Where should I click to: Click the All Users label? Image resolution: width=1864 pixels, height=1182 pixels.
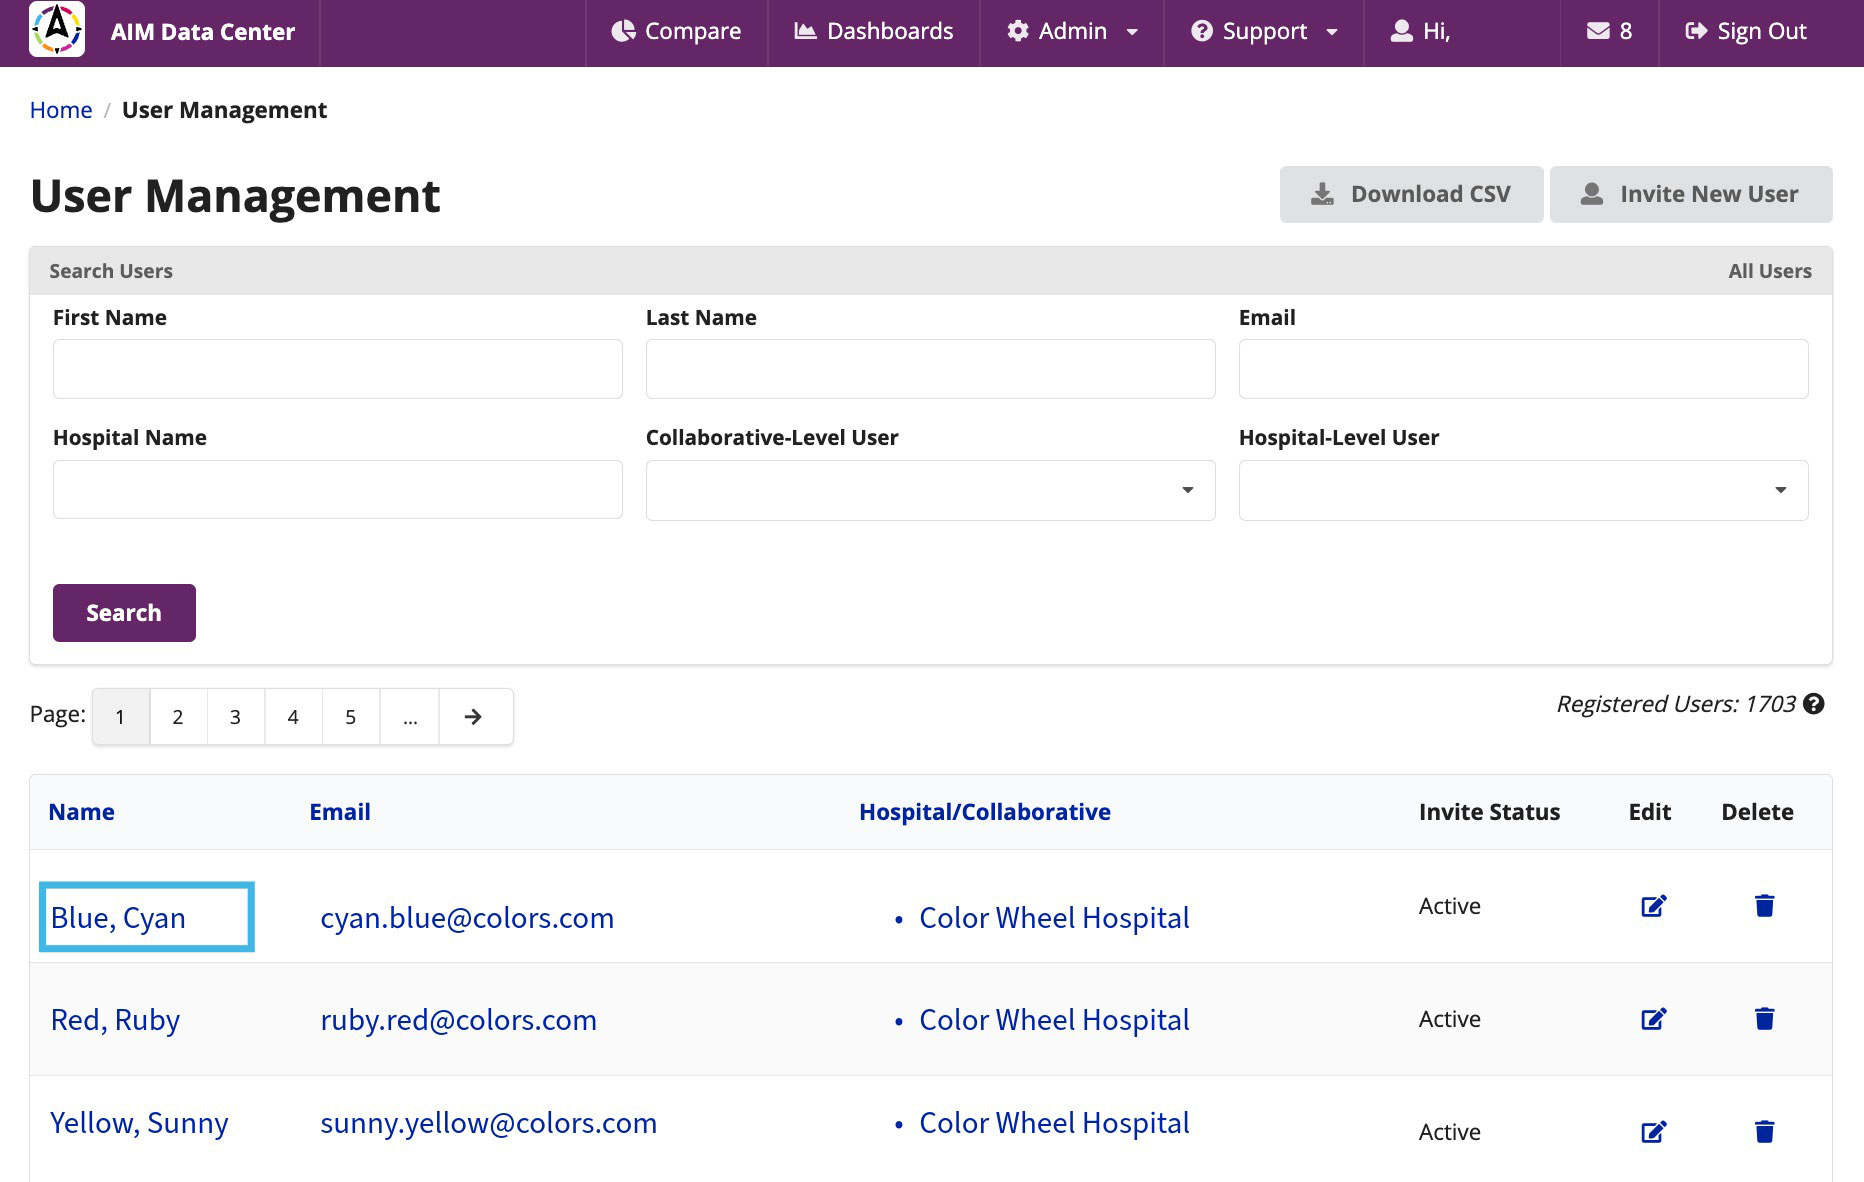(1770, 271)
